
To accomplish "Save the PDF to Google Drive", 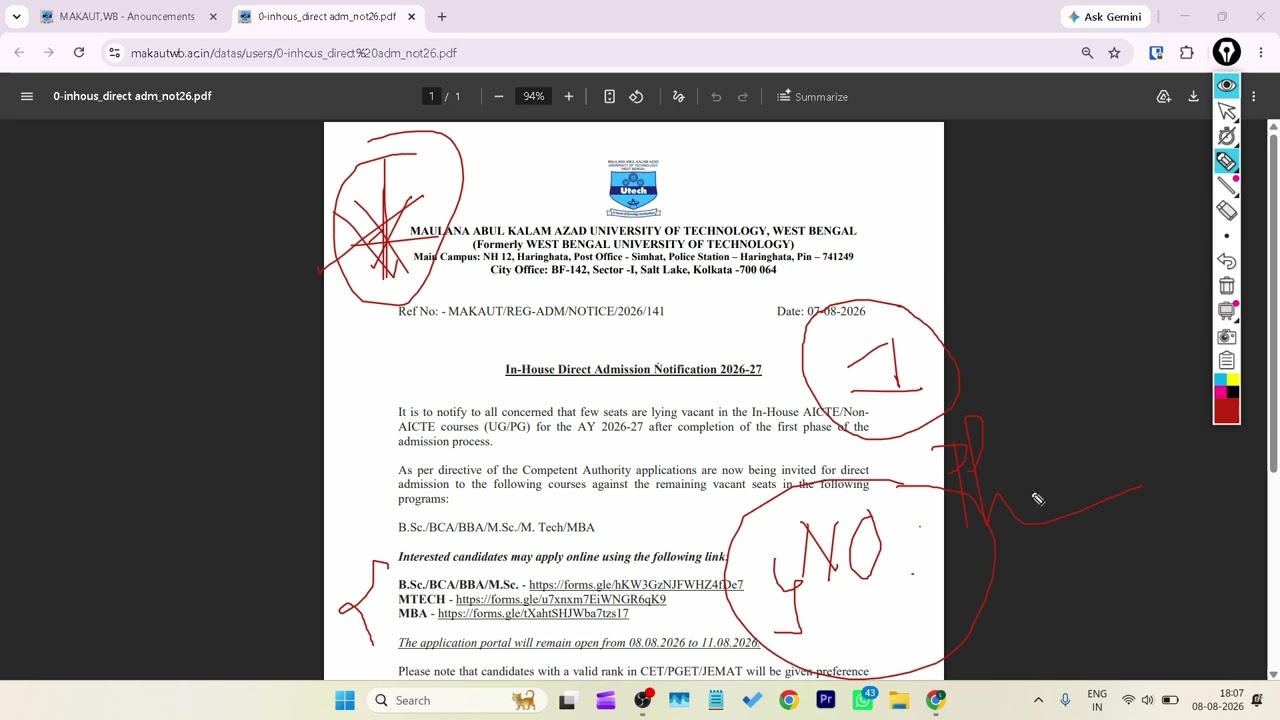I will pyautogui.click(x=1163, y=96).
